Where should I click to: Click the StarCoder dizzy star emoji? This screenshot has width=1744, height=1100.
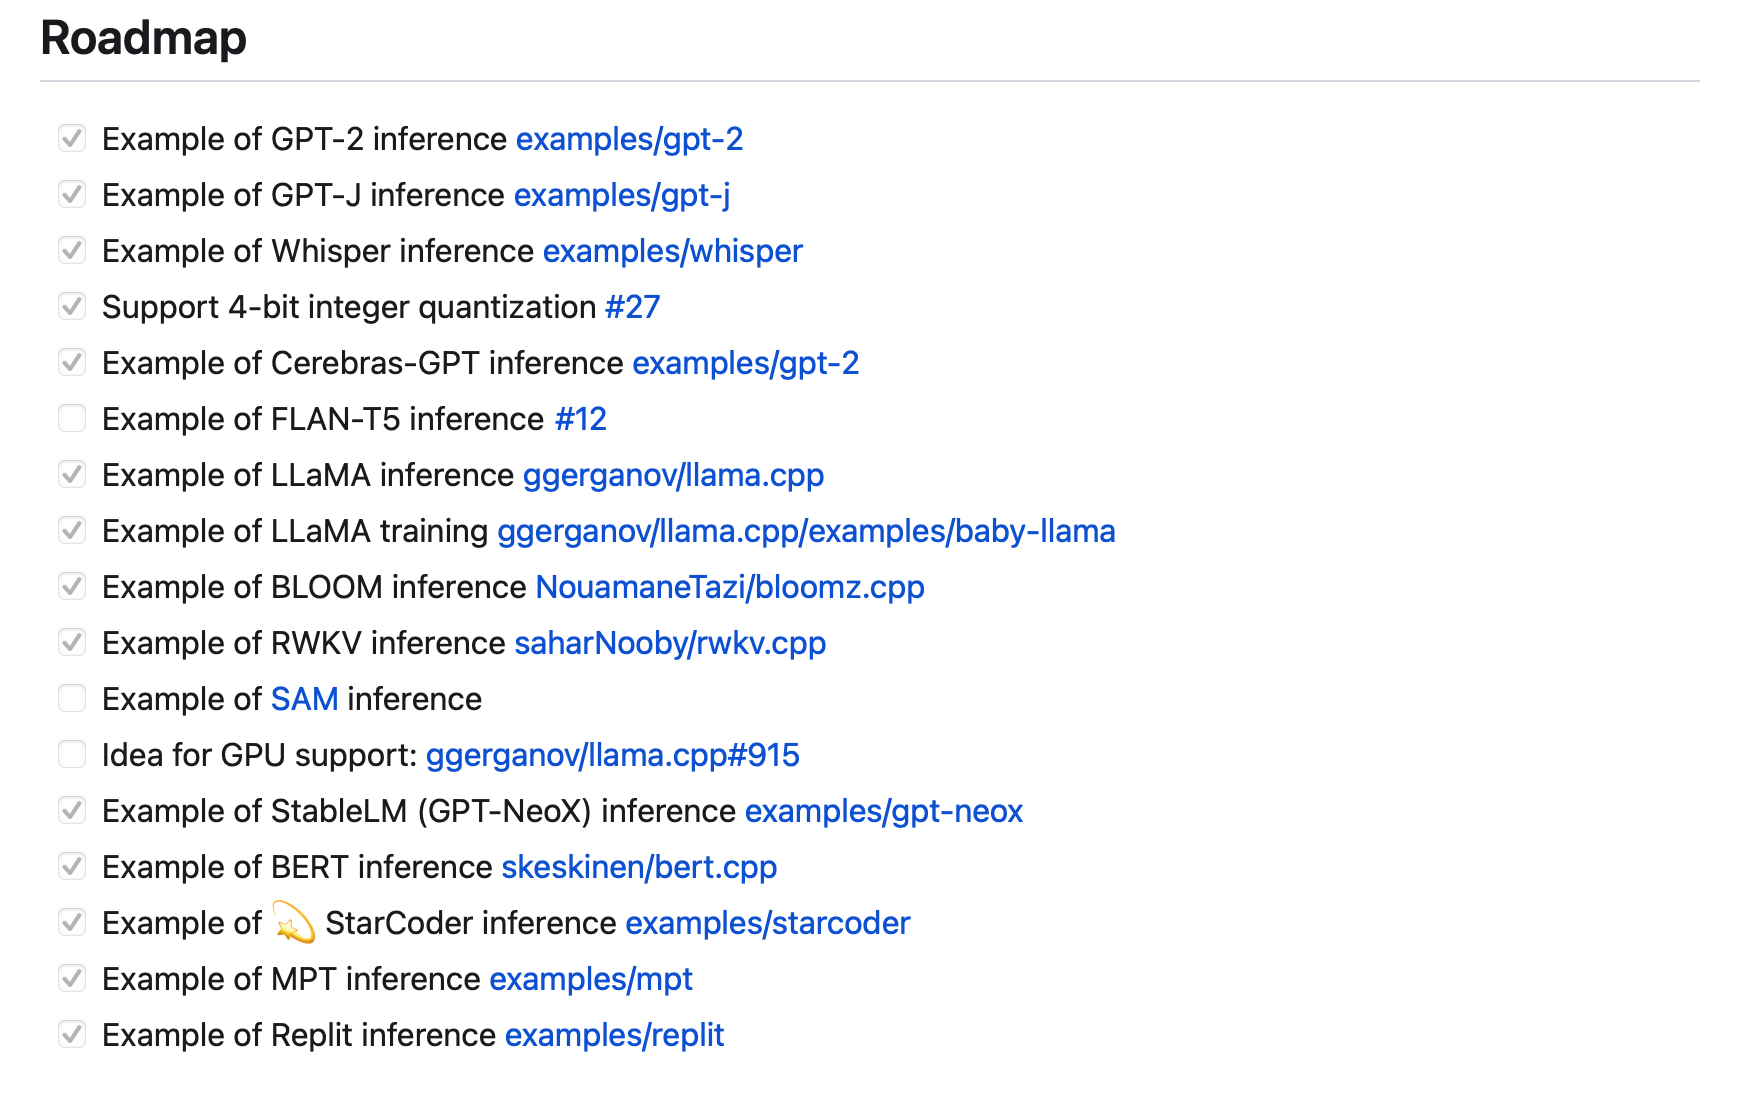[x=294, y=923]
